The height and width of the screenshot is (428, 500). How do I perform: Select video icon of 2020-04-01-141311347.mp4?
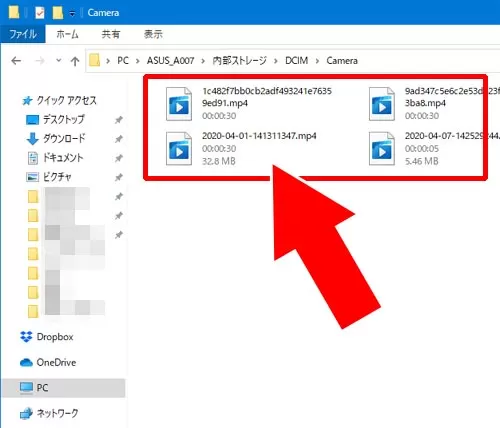click(x=179, y=148)
